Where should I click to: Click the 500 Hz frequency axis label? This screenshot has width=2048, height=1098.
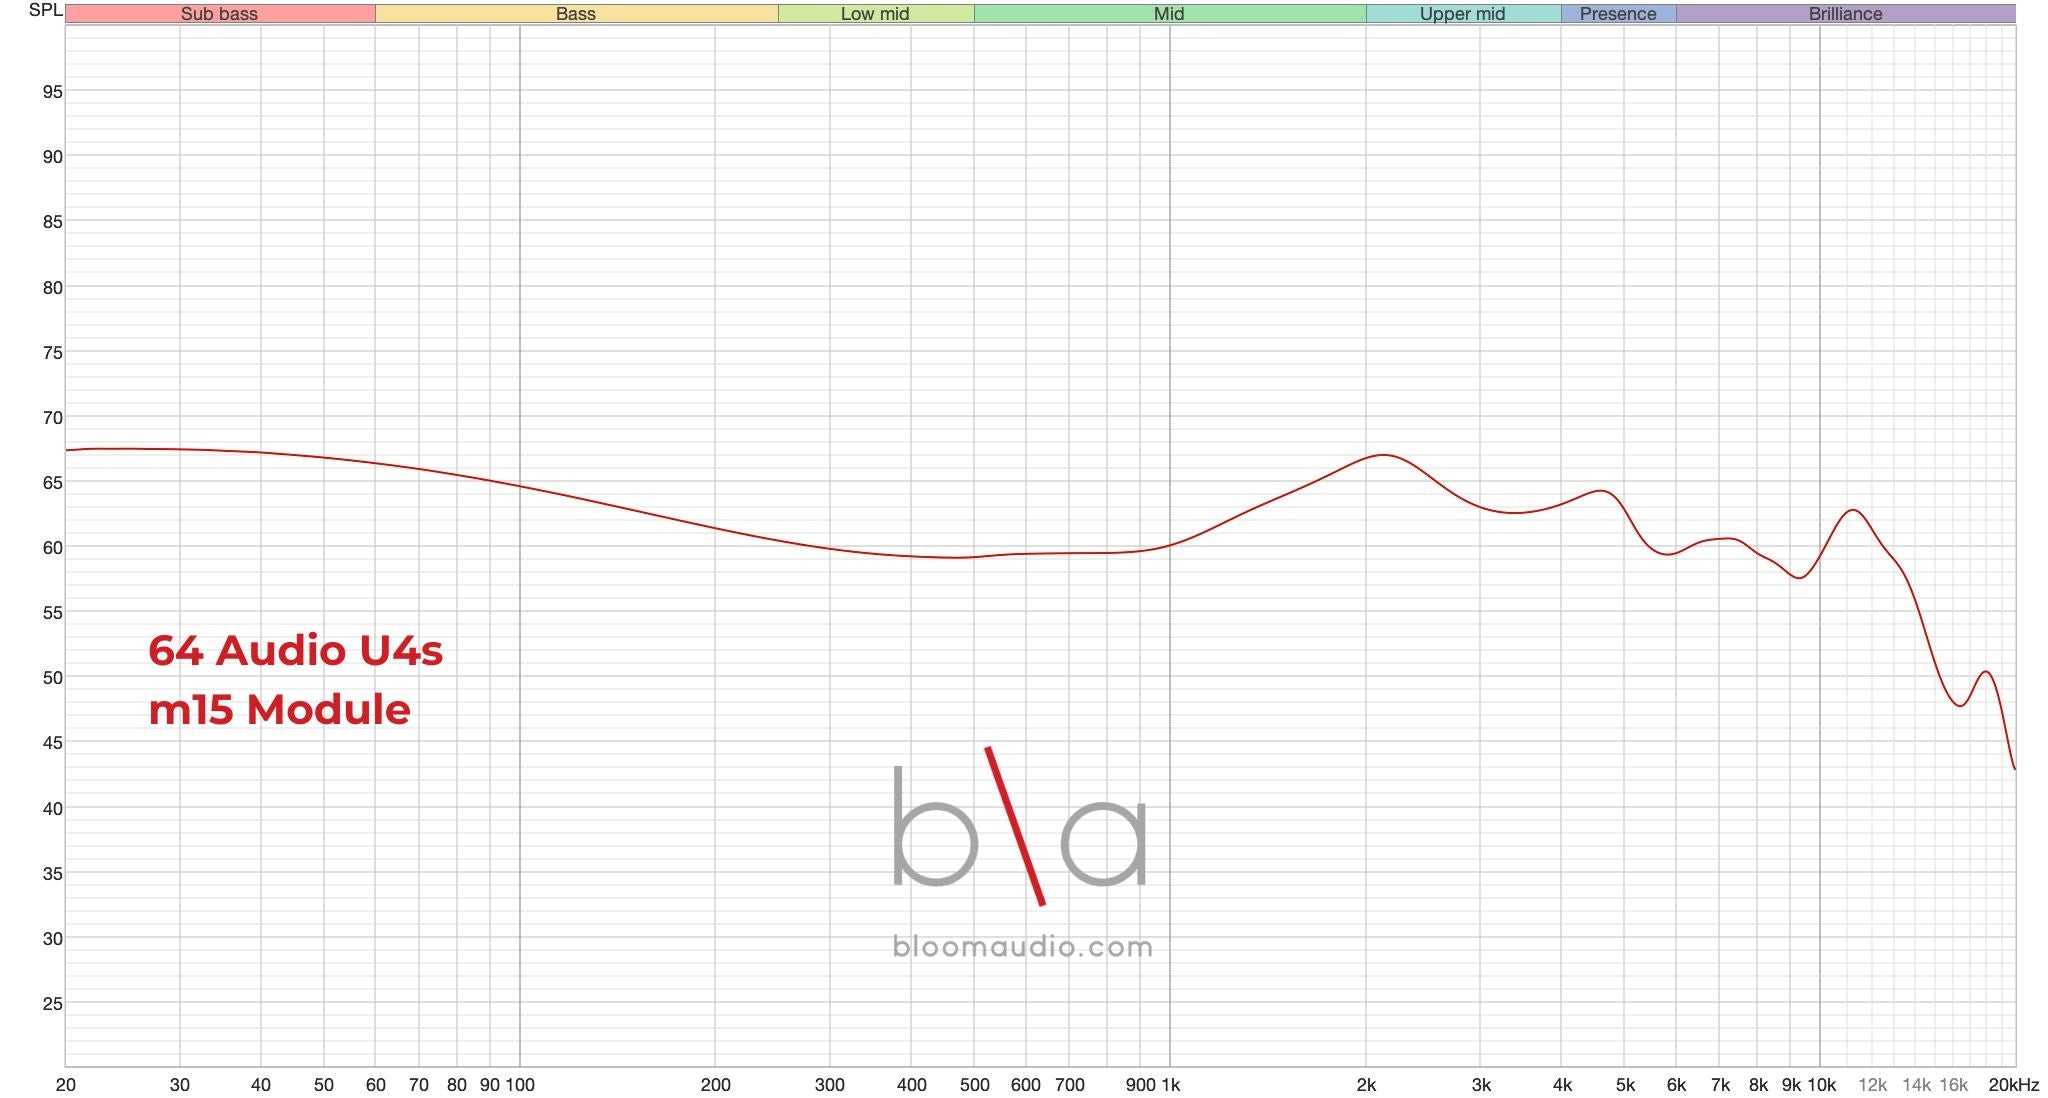(974, 1085)
